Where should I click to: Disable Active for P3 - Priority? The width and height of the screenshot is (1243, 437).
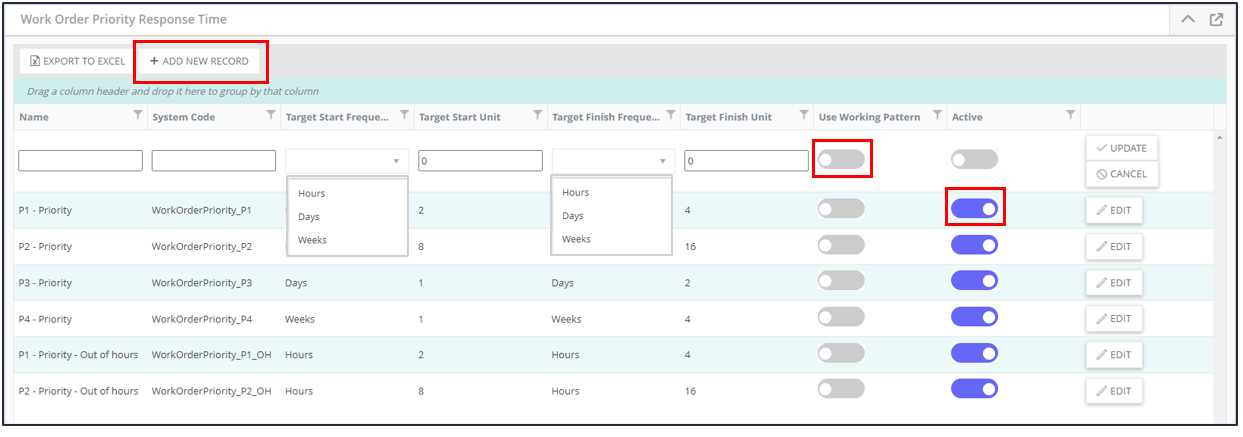(x=974, y=281)
